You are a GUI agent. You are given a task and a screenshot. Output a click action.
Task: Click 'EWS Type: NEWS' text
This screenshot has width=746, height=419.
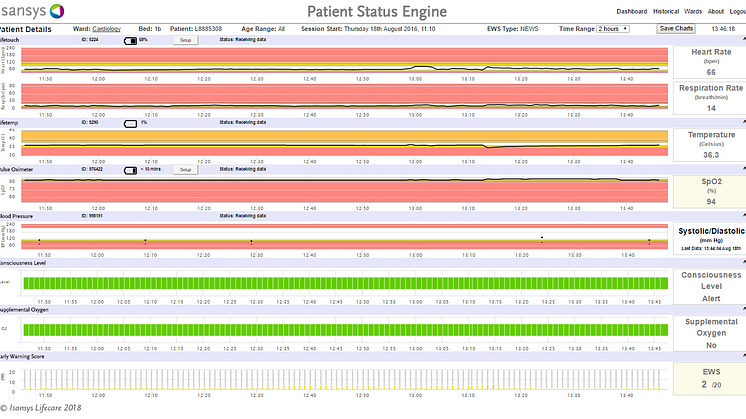pos(512,29)
